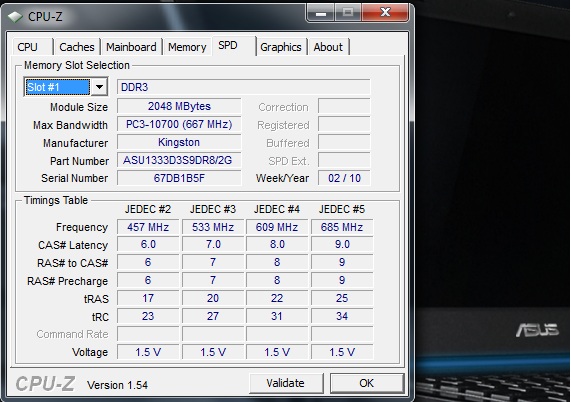Click tRC value 23
Viewport: 571px width, 402px height.
148,316
